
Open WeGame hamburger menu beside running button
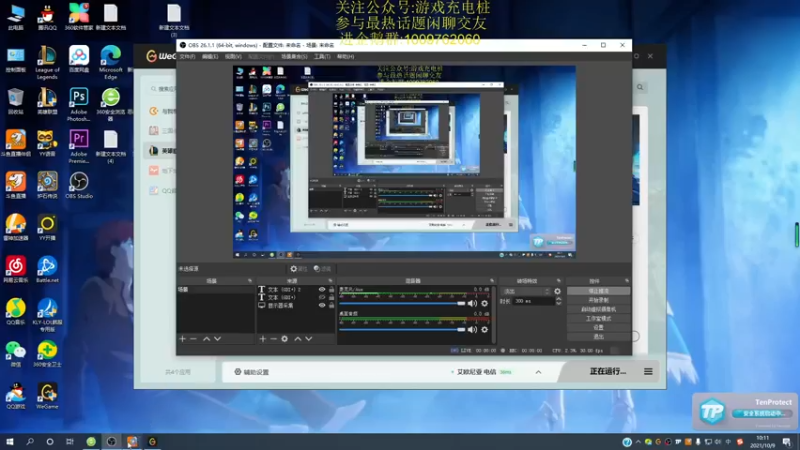point(648,371)
